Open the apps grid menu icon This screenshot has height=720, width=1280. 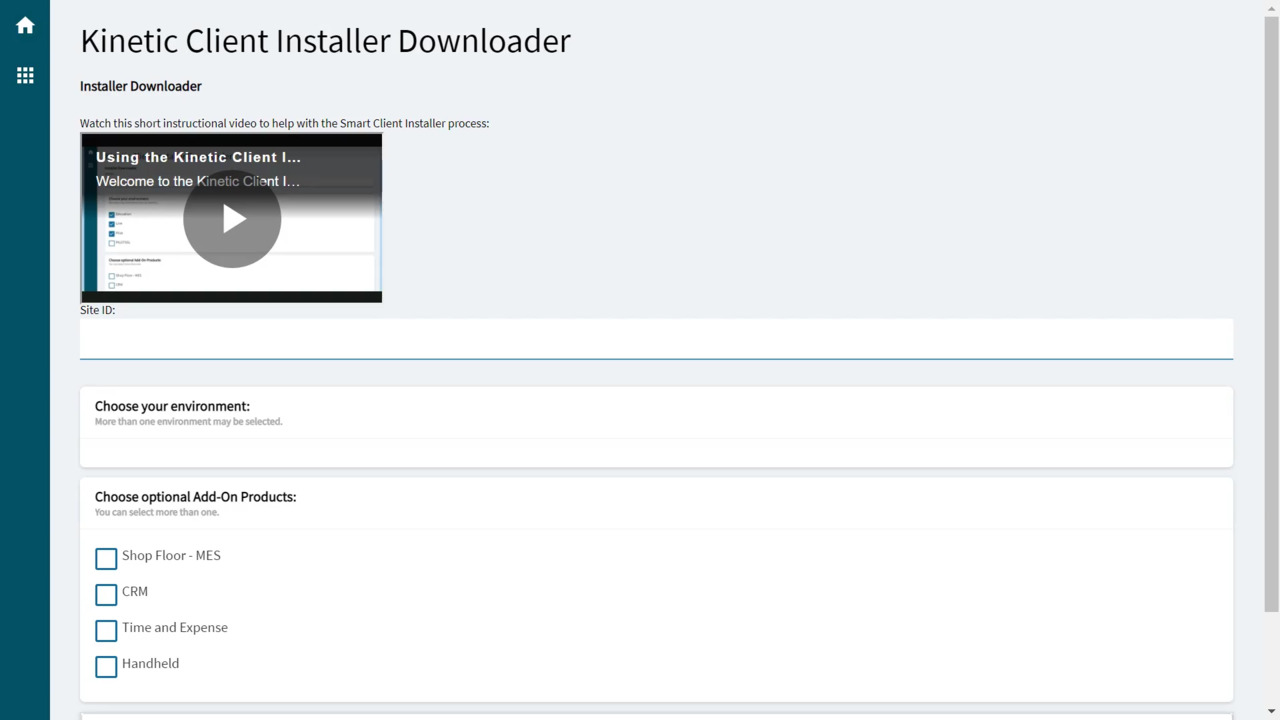point(25,75)
